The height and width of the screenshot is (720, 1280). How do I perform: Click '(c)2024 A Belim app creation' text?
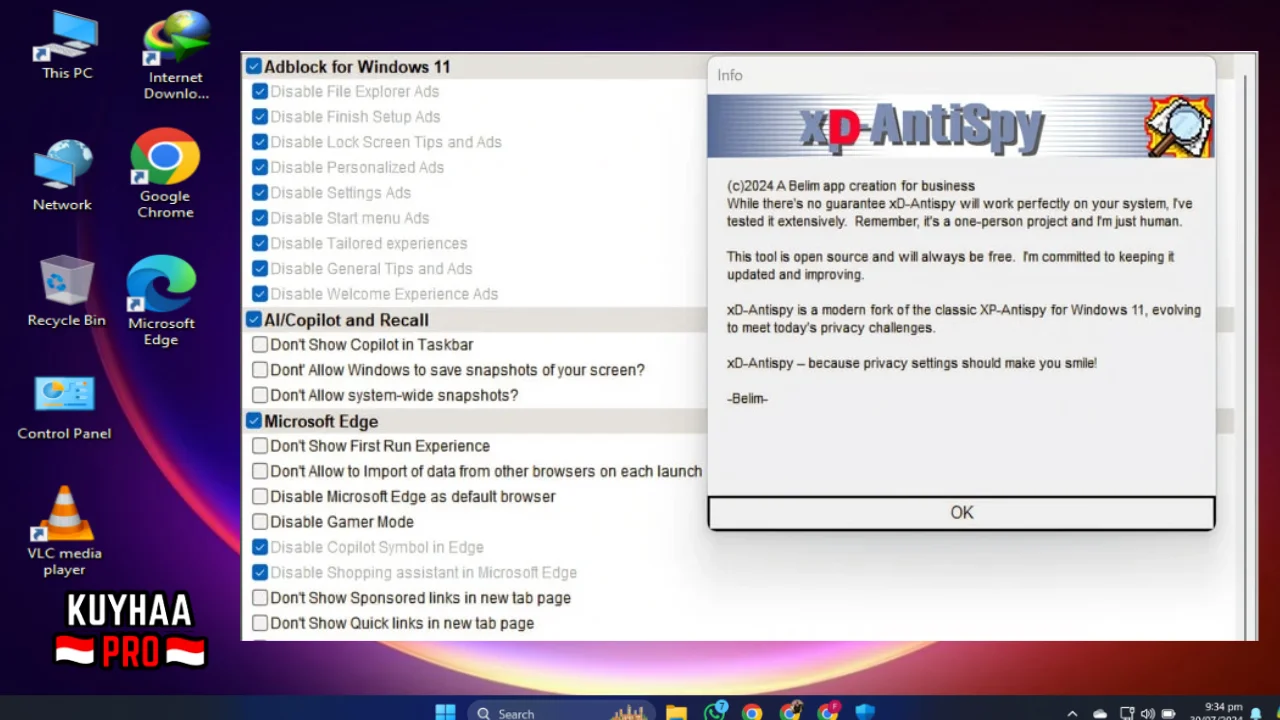[x=851, y=186]
